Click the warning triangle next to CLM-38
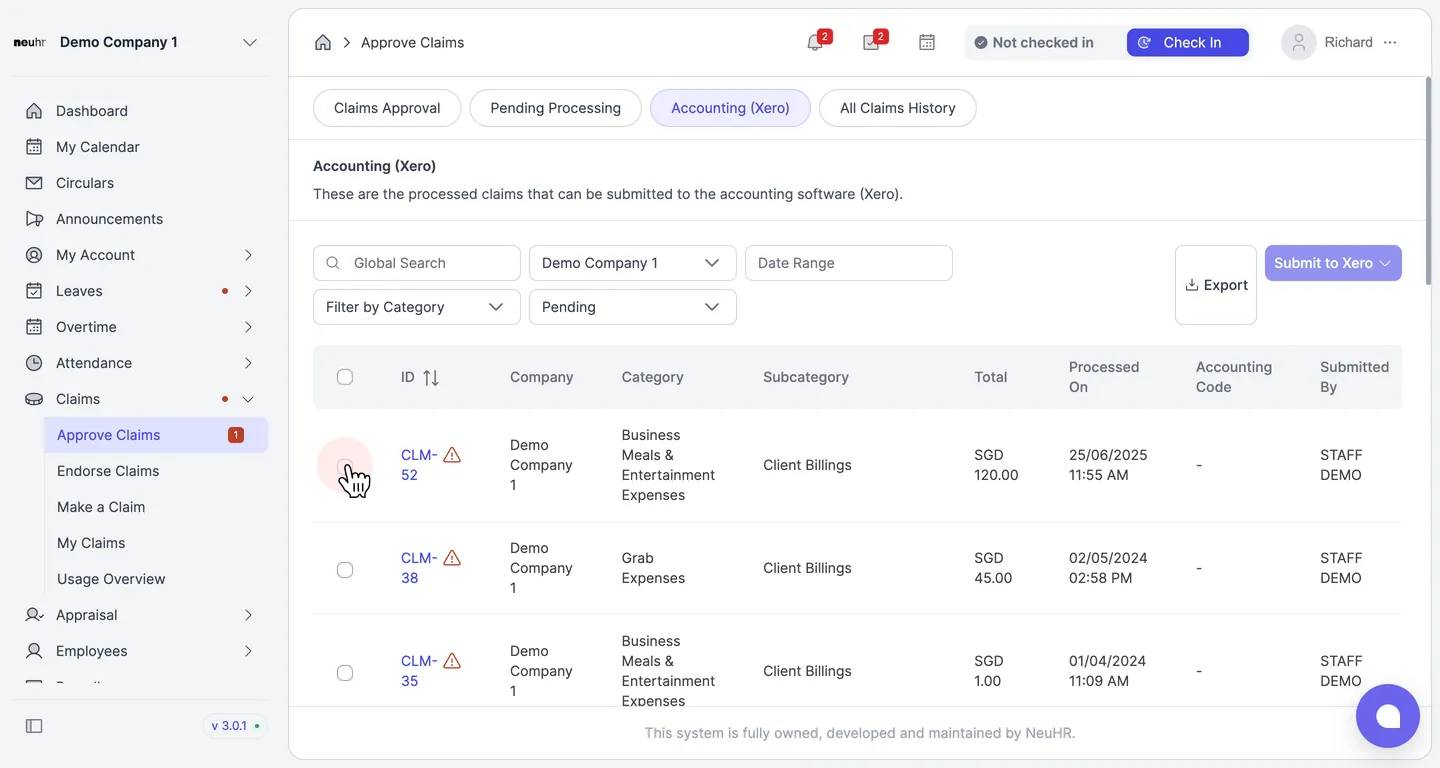The height and width of the screenshot is (768, 1440). coord(452,558)
